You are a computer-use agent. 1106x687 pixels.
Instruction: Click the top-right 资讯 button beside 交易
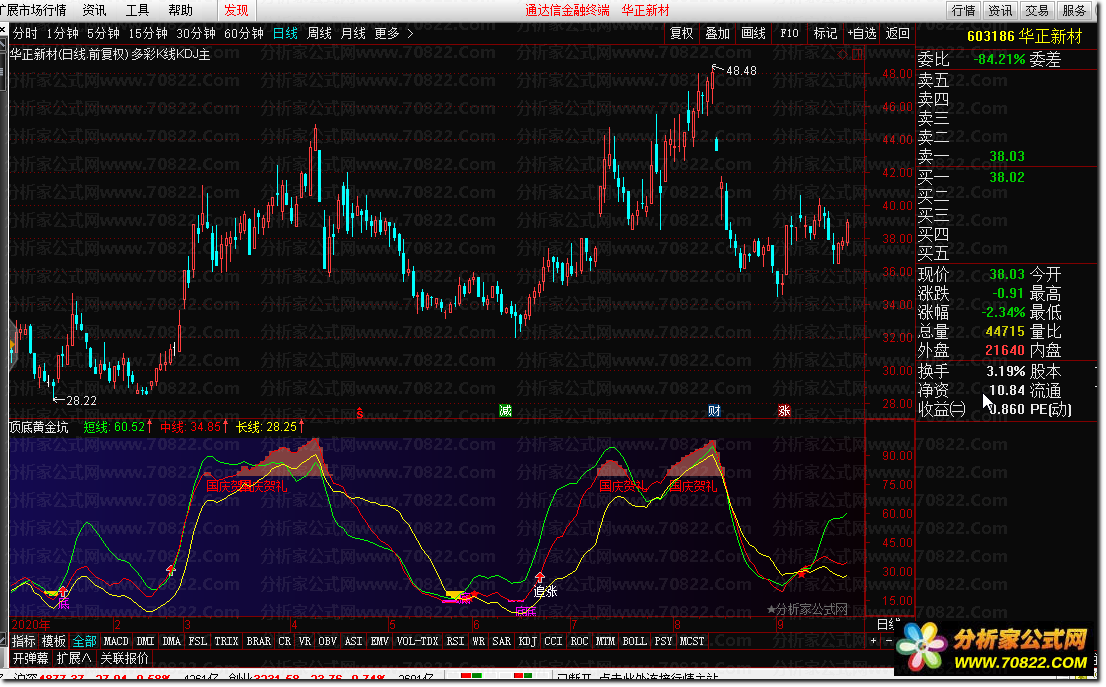pos(999,10)
